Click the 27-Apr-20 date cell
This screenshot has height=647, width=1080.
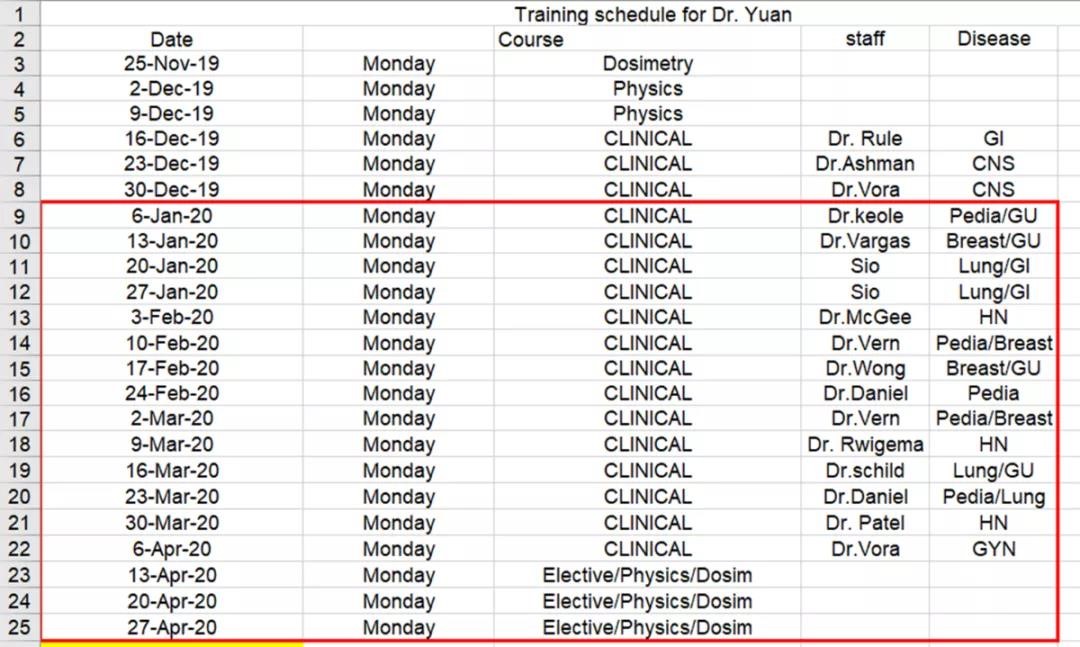coord(172,628)
